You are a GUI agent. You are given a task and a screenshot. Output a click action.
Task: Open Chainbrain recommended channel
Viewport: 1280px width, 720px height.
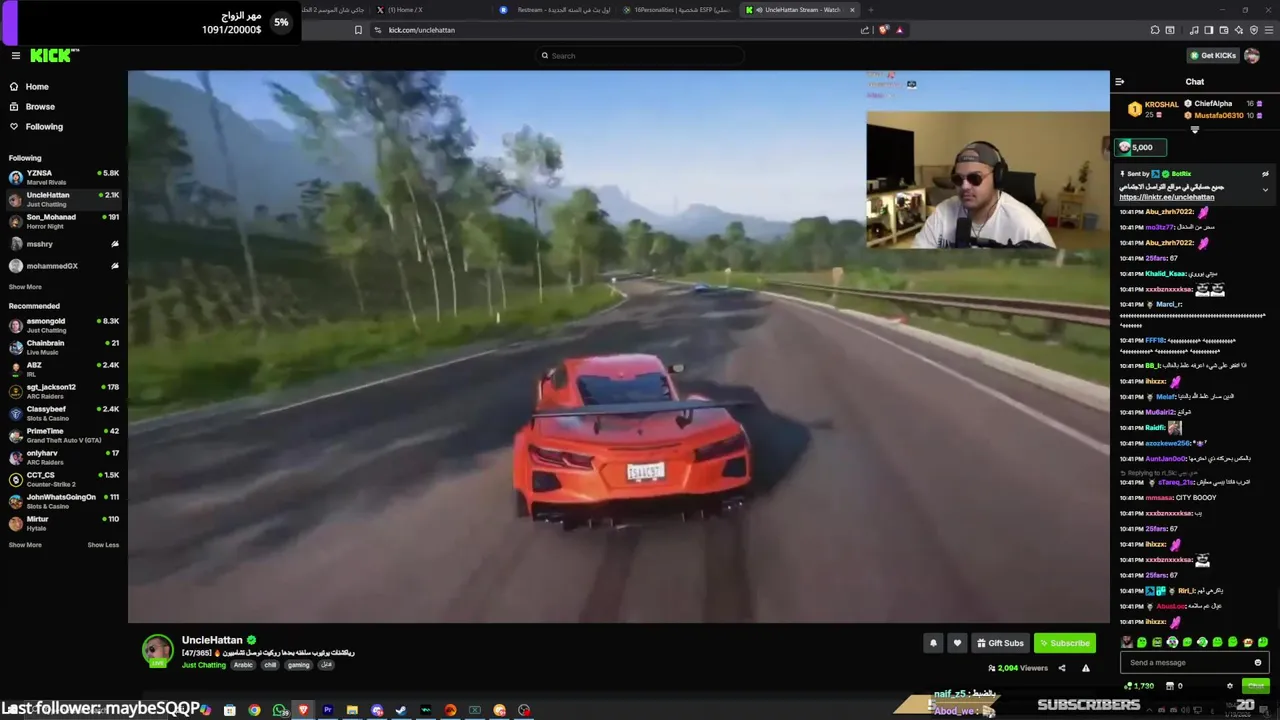[x=62, y=347]
